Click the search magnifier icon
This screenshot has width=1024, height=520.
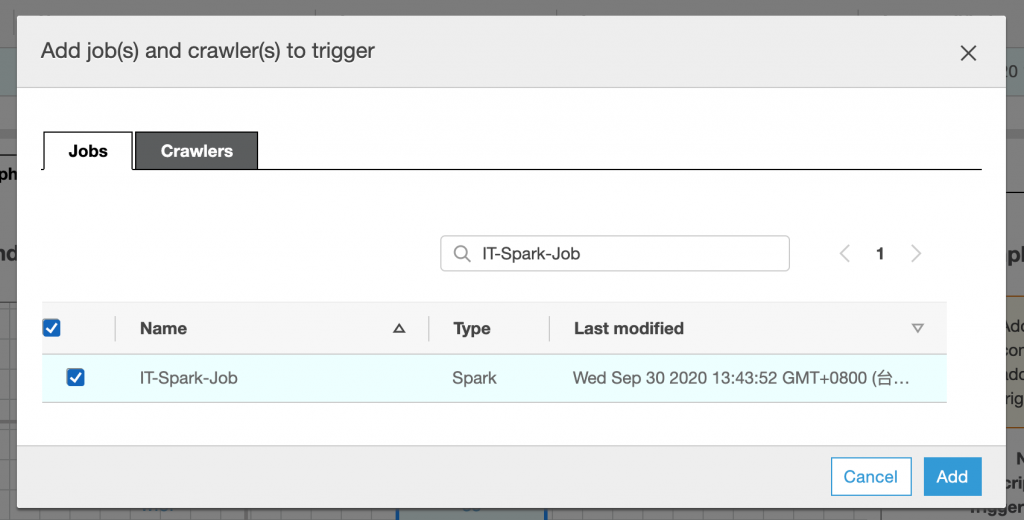click(x=462, y=254)
